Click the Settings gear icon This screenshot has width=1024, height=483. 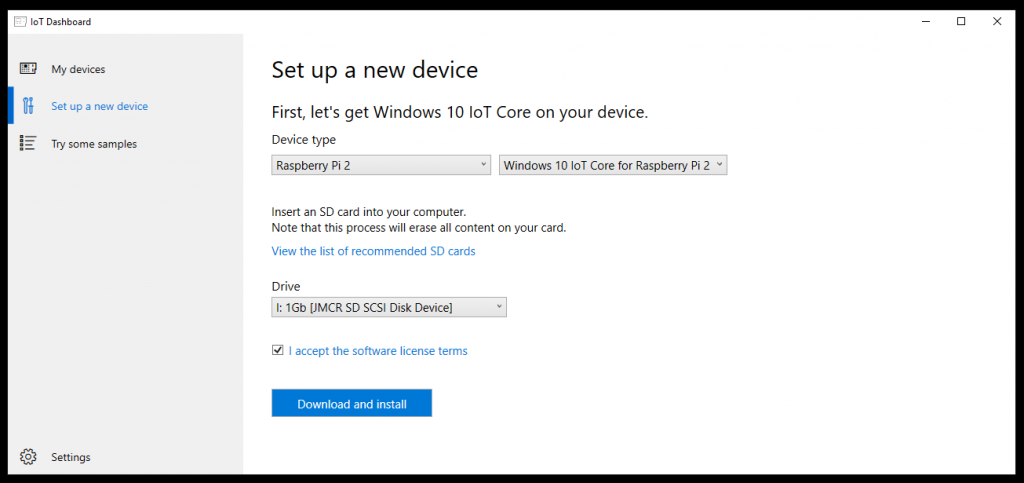pyautogui.click(x=28, y=457)
